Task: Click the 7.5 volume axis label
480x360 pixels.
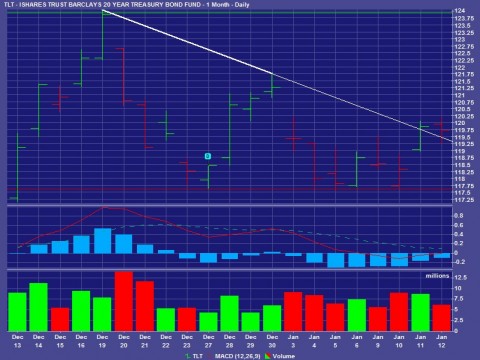Action: 459,299
